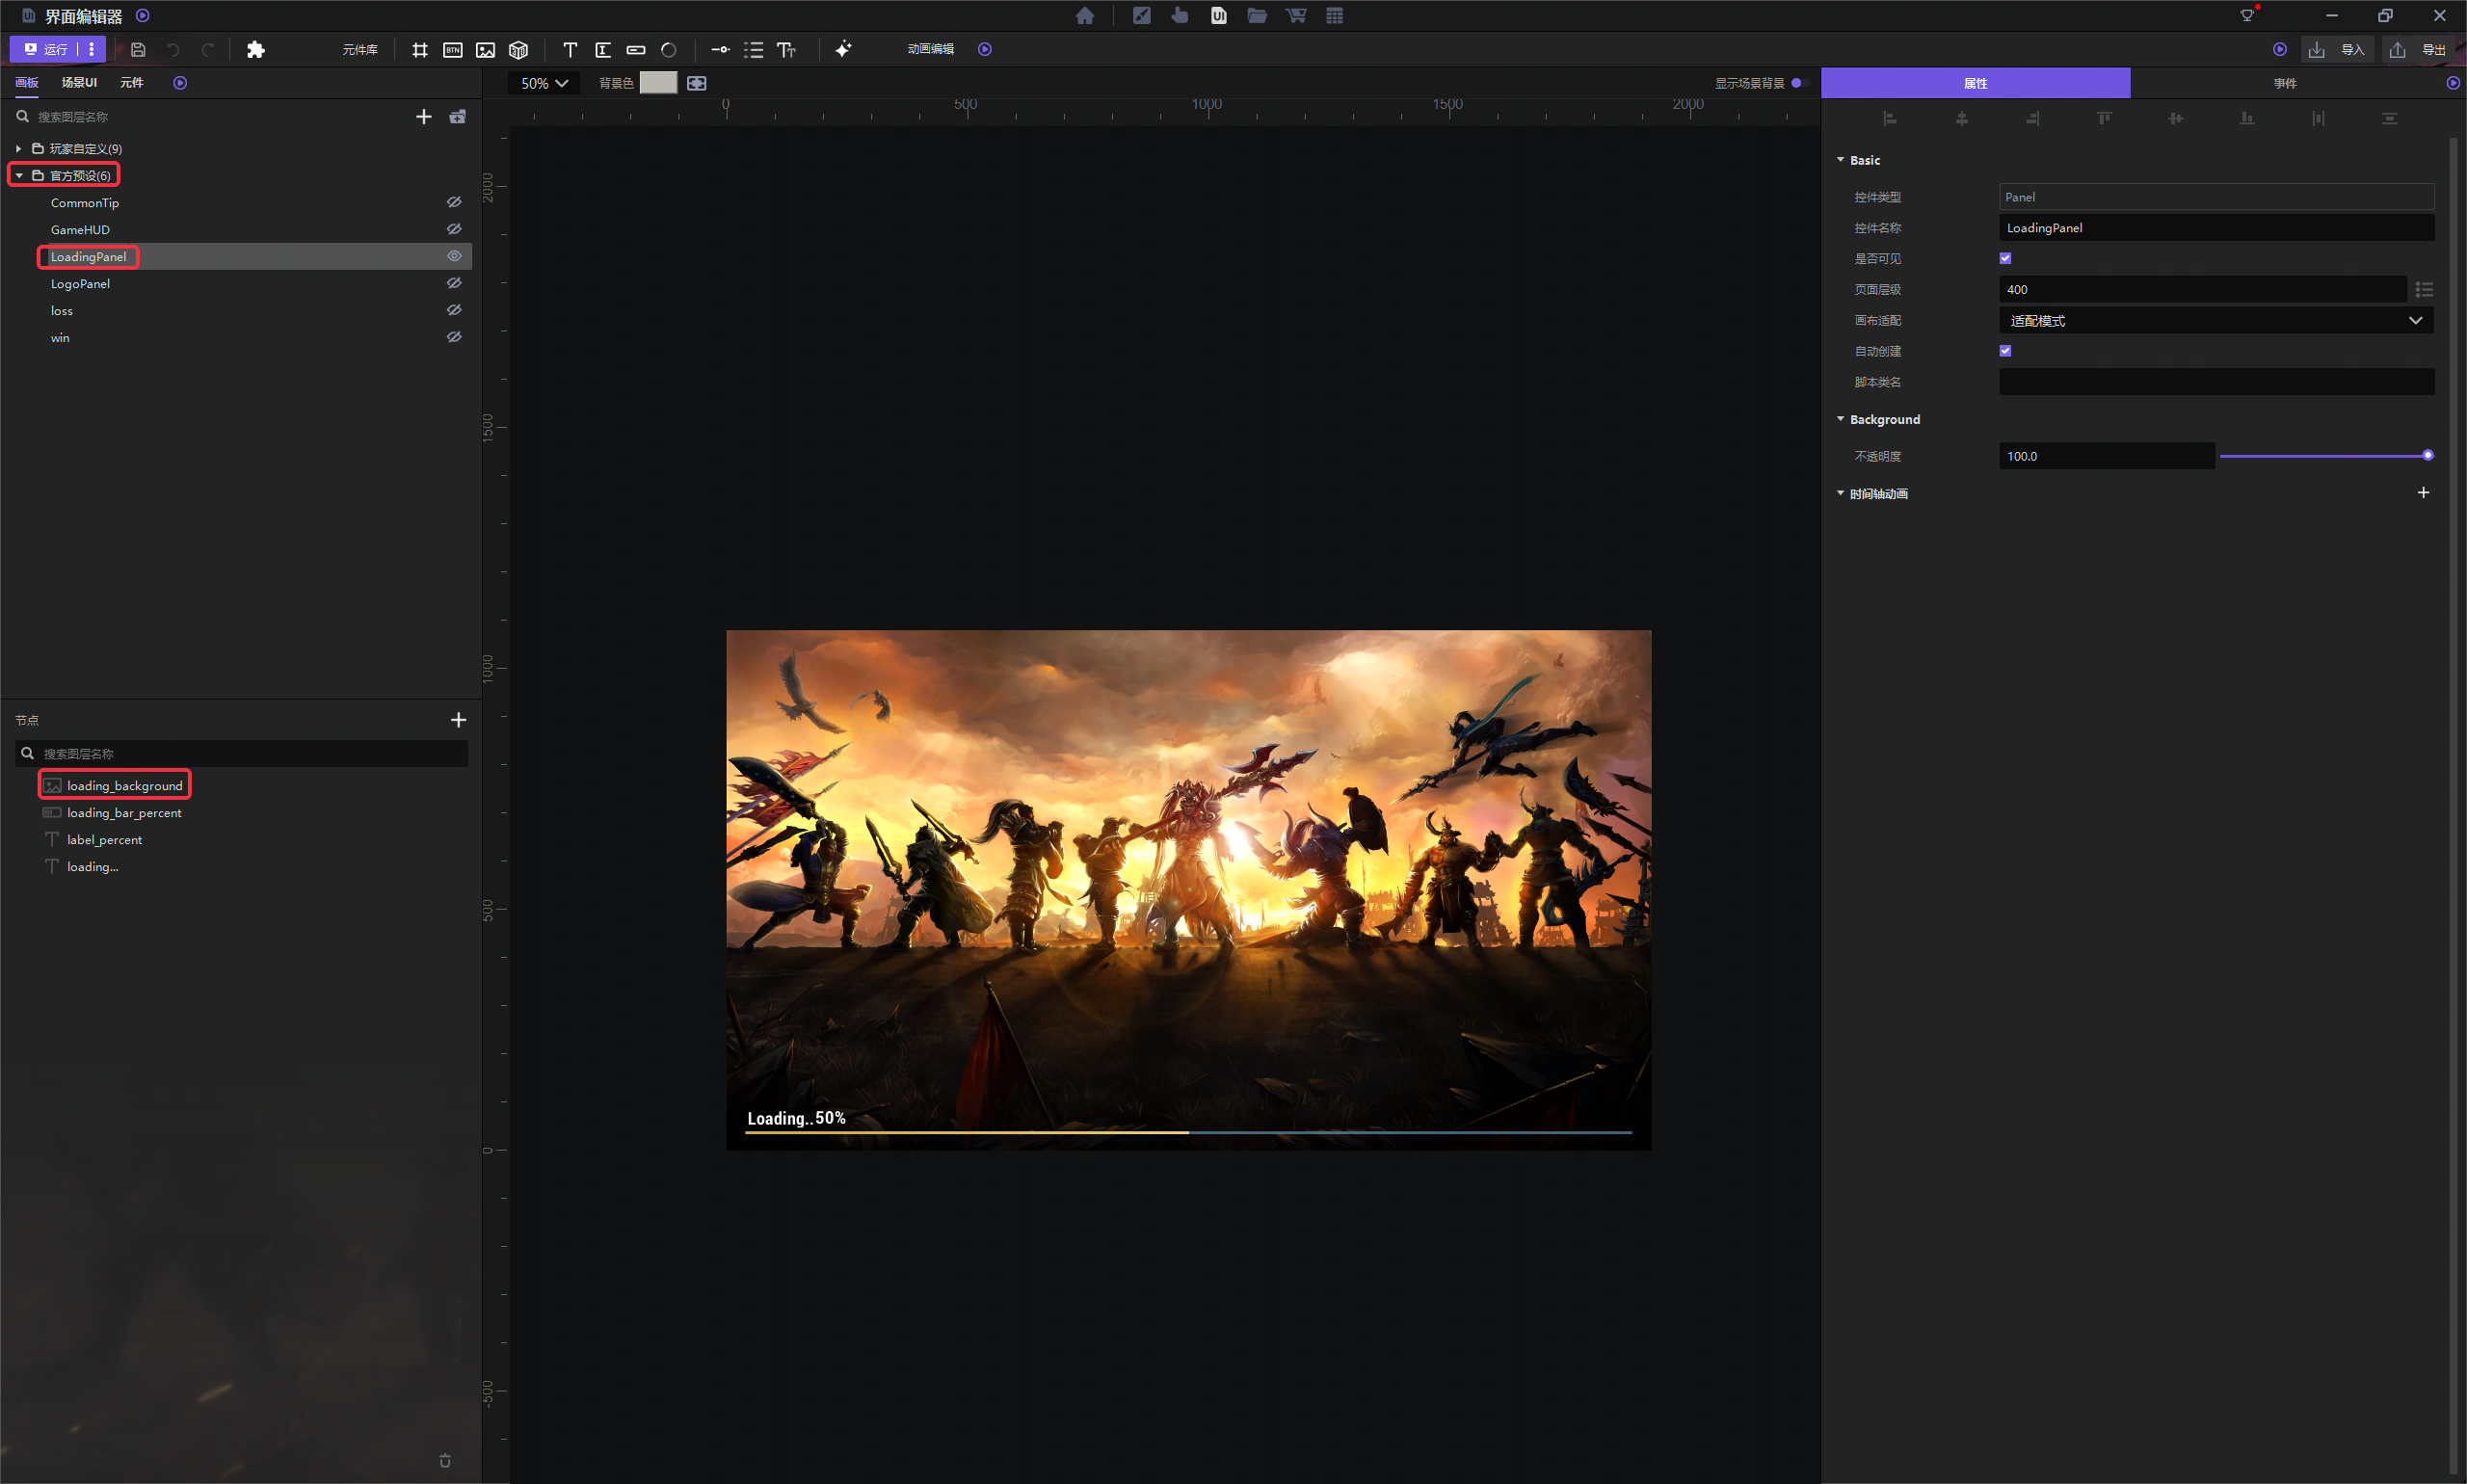Click the 背景色 color swatch
The width and height of the screenshot is (2467, 1484).
(657, 83)
